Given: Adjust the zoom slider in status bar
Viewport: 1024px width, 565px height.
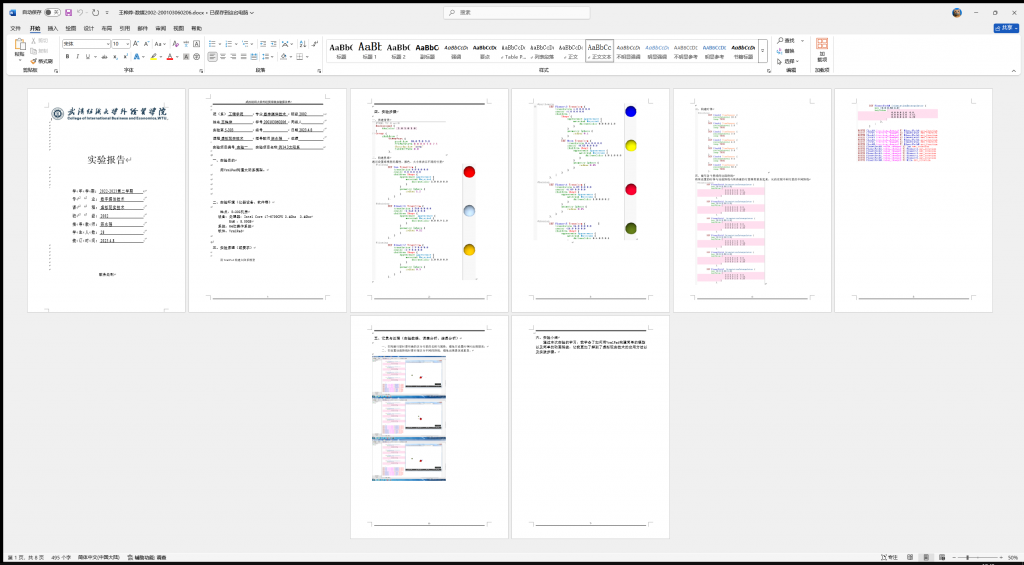Looking at the screenshot, I should pos(966,557).
